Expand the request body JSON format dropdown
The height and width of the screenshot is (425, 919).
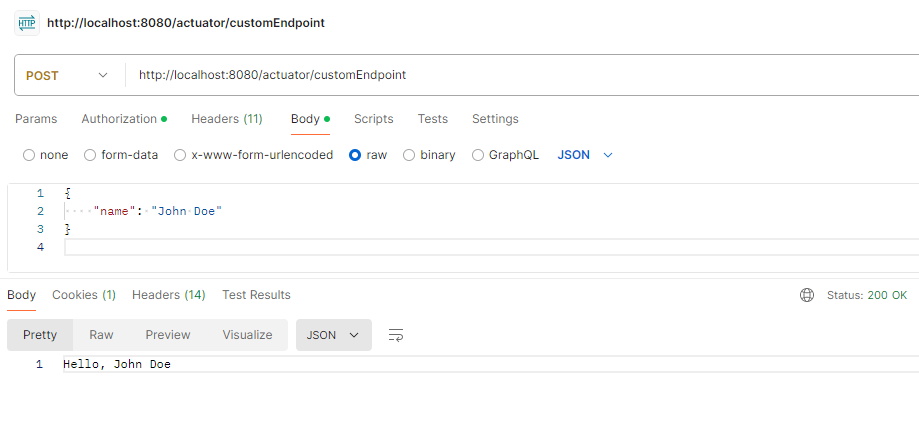584,155
